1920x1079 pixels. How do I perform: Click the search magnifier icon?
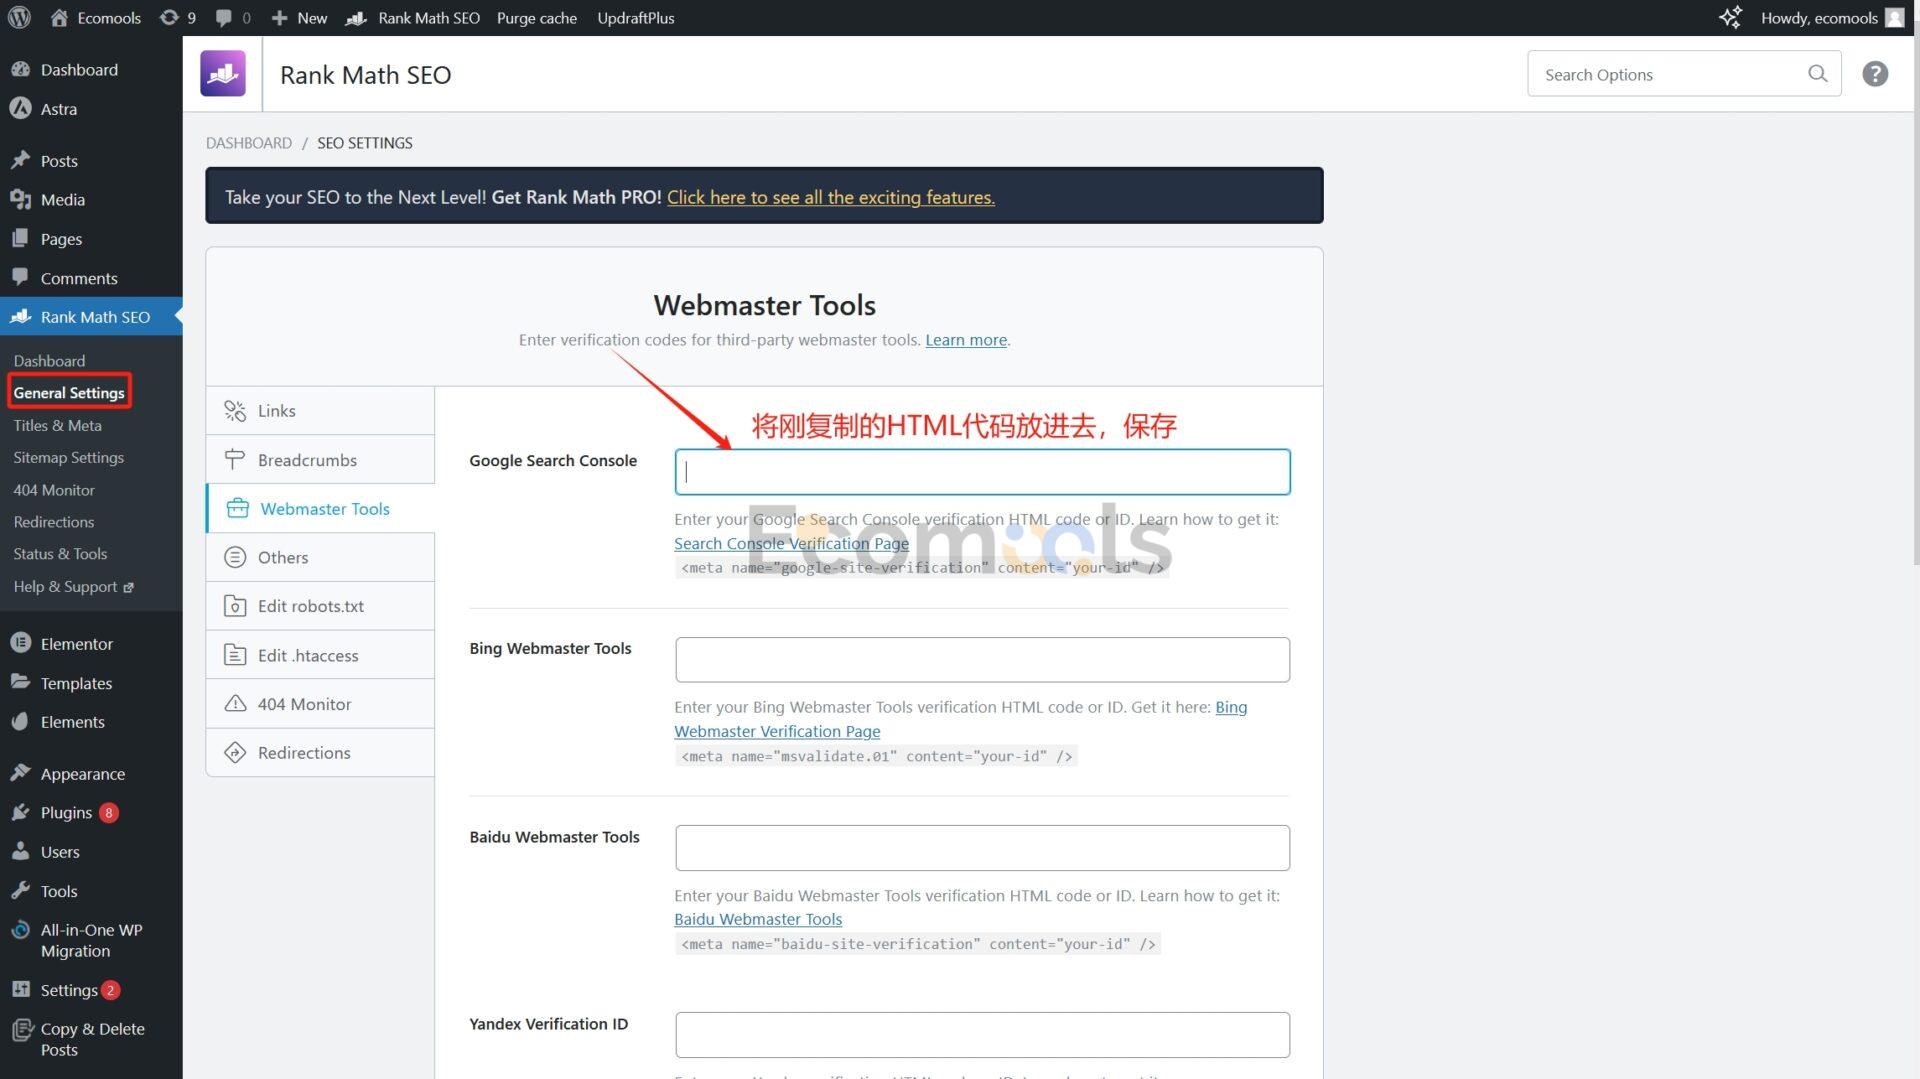[x=1817, y=74]
